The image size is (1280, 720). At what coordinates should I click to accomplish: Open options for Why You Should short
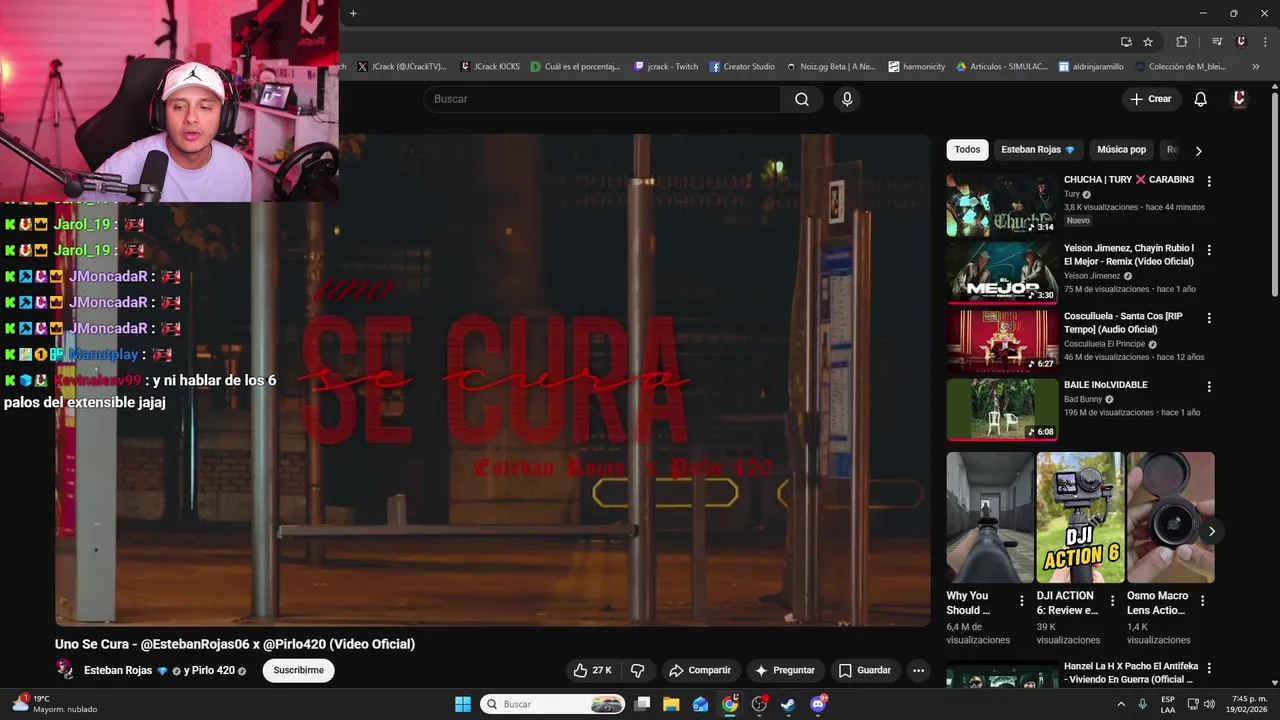(1022, 601)
